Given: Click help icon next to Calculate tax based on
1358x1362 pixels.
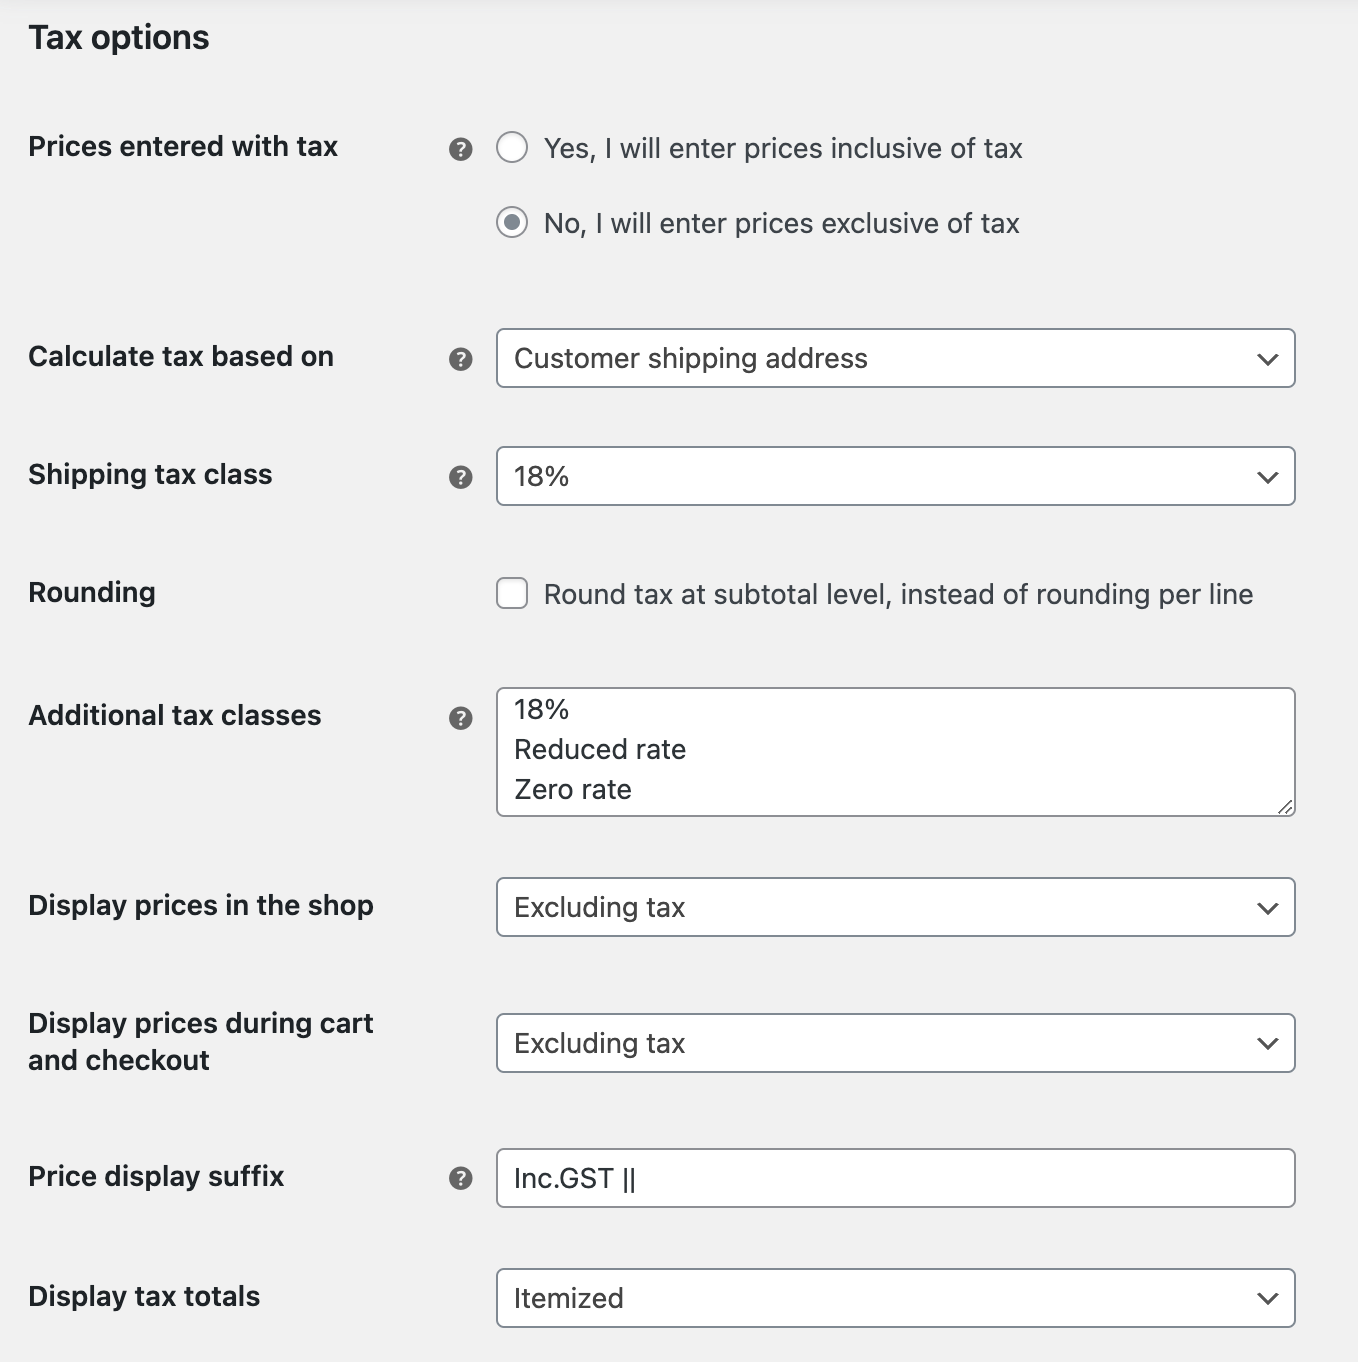Looking at the screenshot, I should [460, 359].
